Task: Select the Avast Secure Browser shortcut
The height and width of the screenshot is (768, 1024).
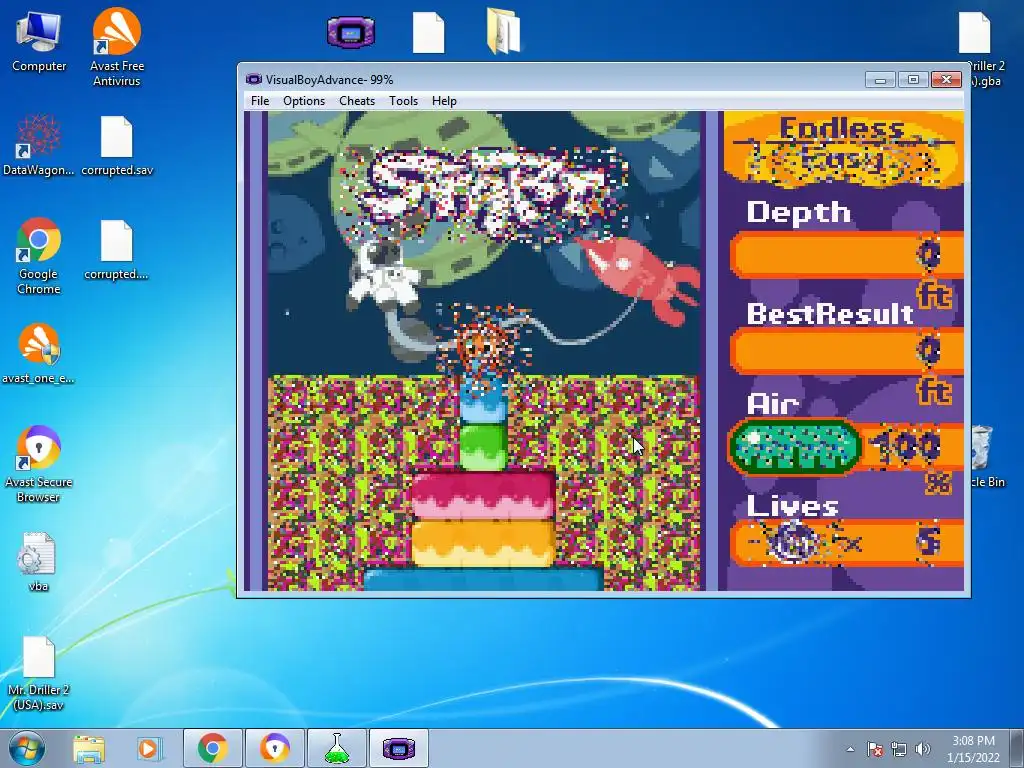Action: [39, 464]
